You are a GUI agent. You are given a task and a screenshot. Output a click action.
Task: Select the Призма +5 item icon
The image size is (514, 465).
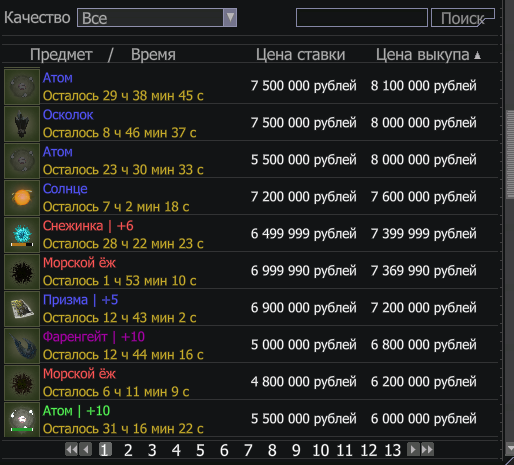pyautogui.click(x=22, y=309)
